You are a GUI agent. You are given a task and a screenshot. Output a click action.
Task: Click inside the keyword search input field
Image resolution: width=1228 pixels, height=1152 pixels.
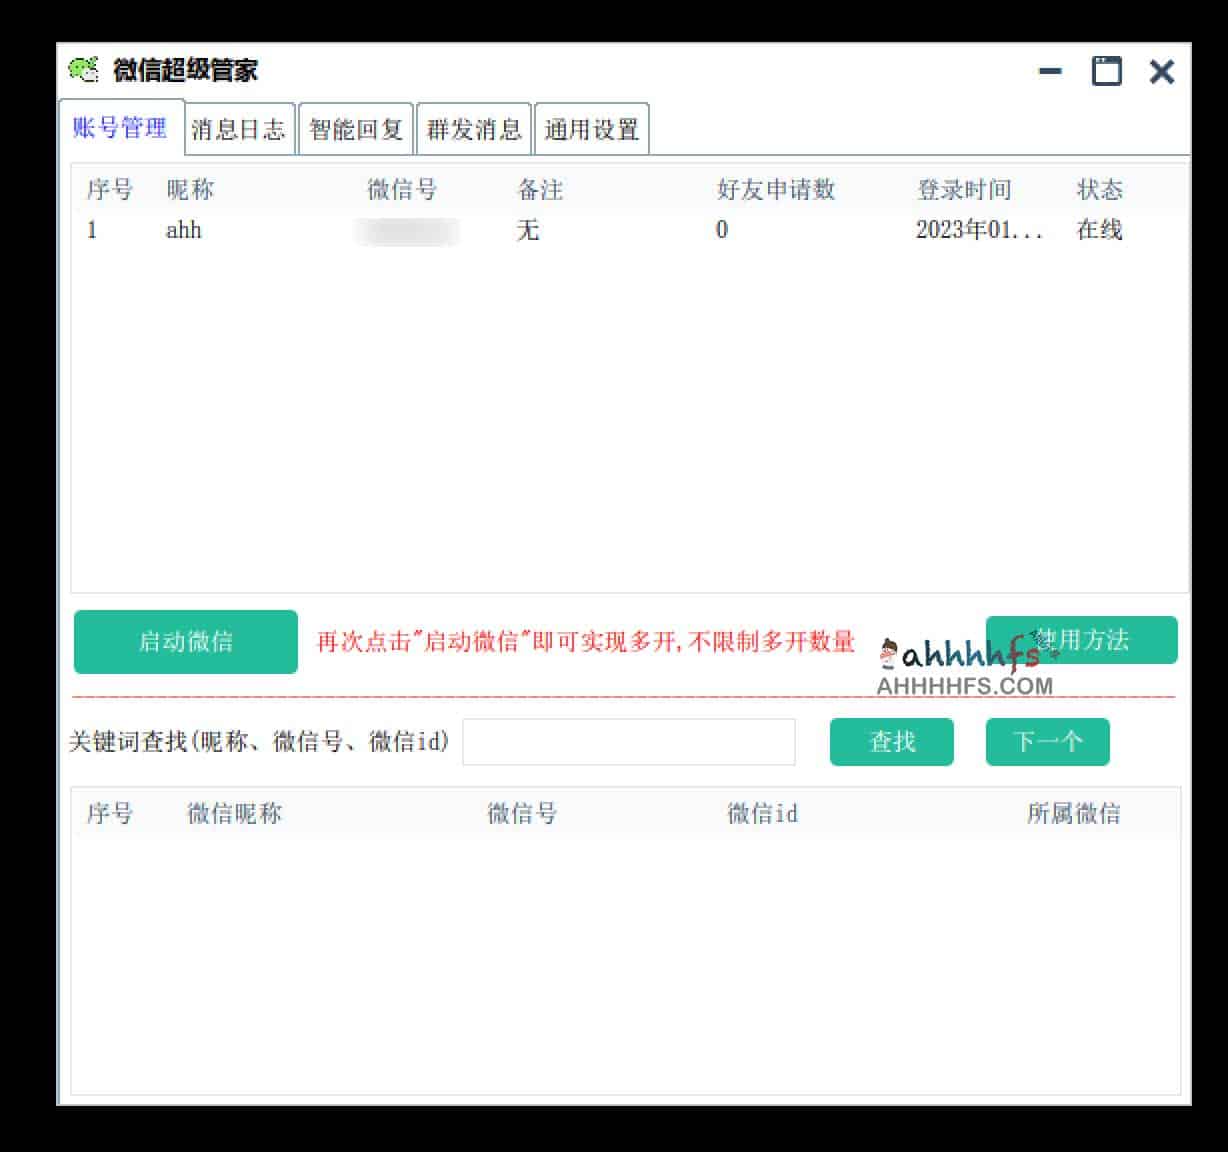pos(628,742)
